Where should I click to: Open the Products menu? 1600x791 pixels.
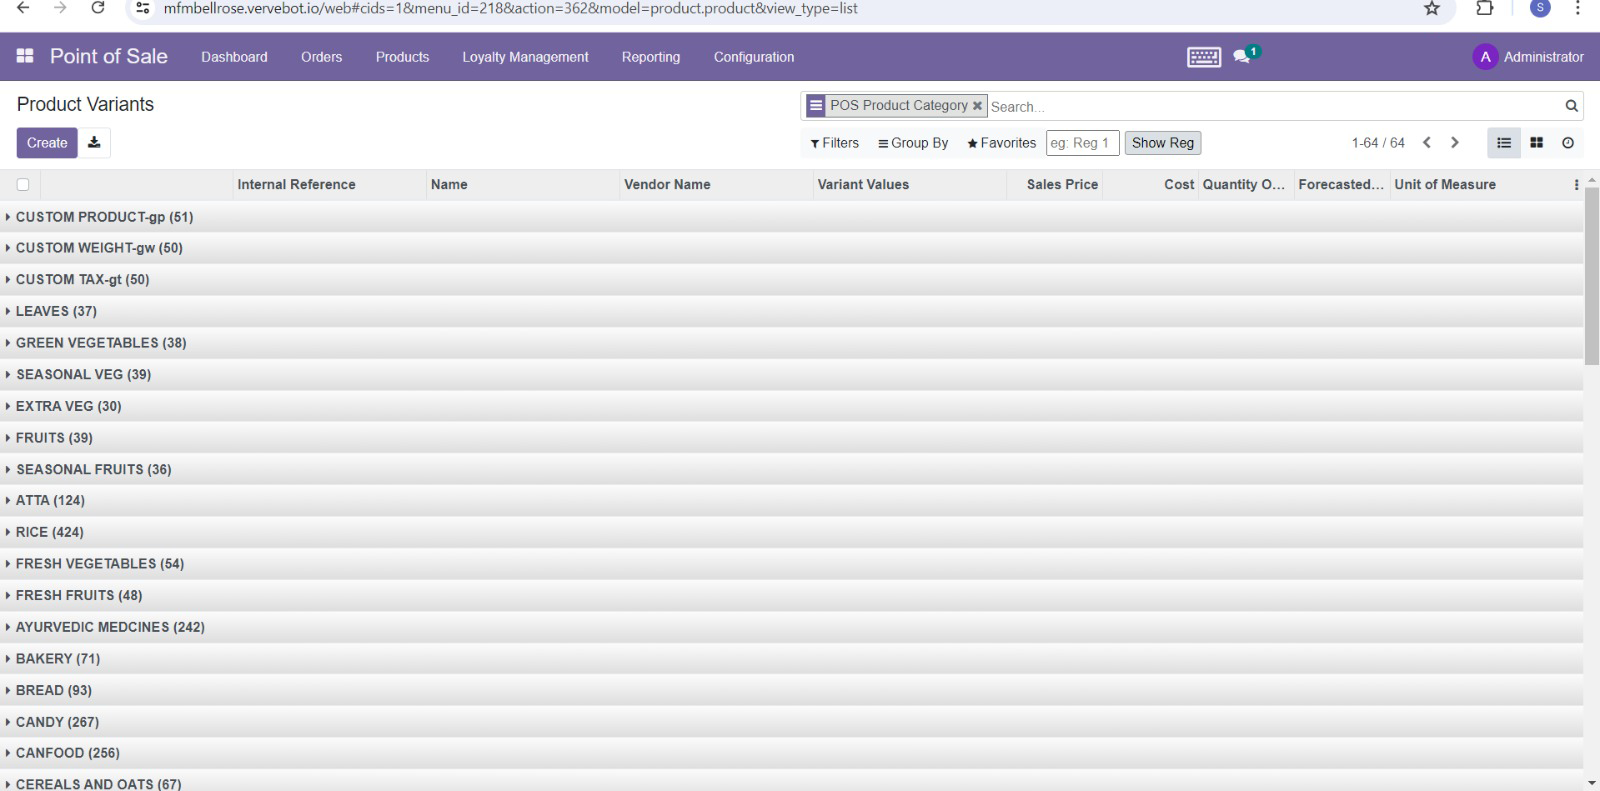click(x=402, y=57)
